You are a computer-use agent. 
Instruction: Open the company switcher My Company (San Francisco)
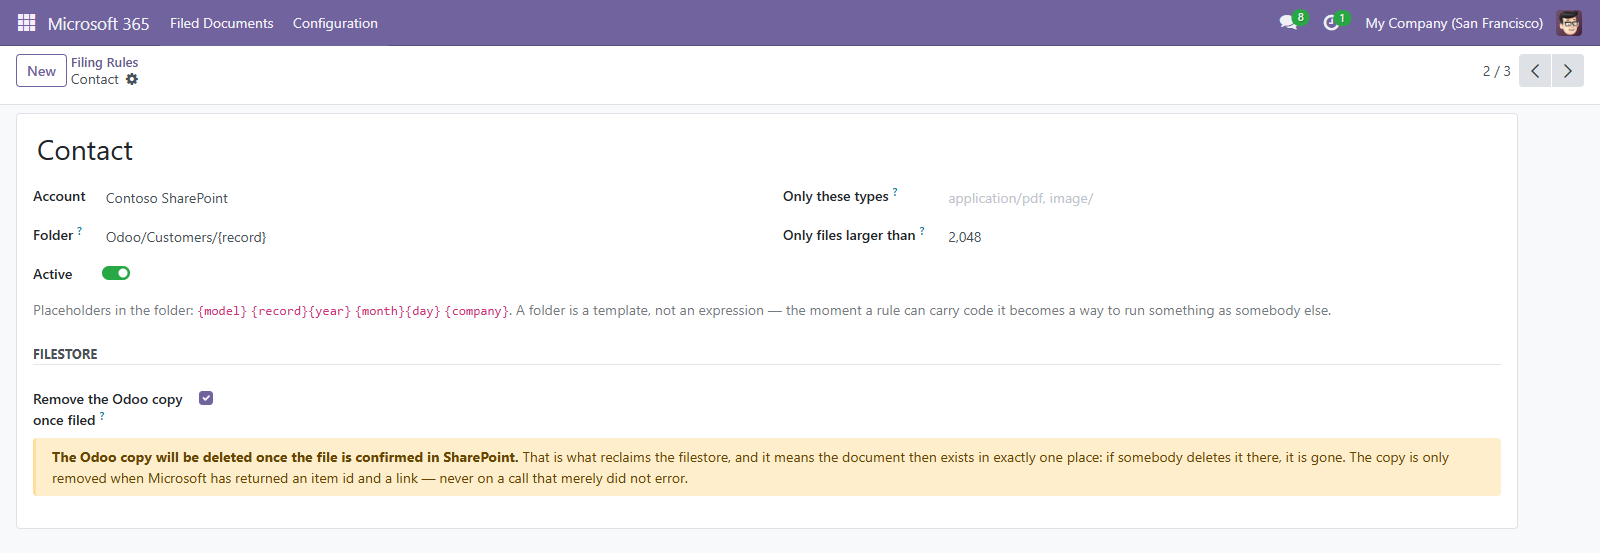[x=1454, y=23]
